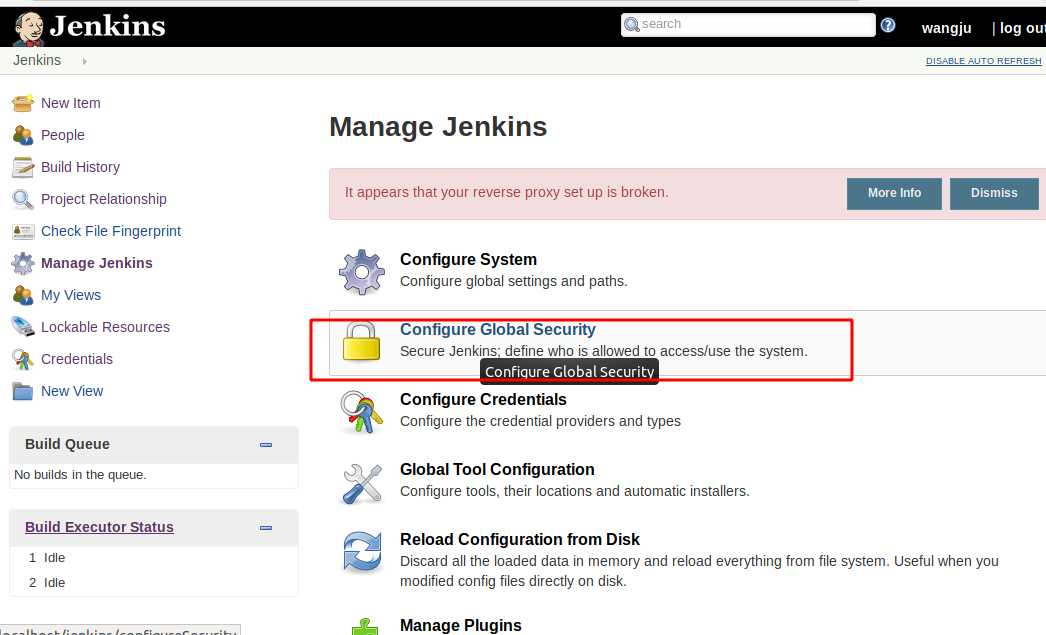Screen dimensions: 1046x635
Task: Click the More Info button
Action: click(894, 193)
